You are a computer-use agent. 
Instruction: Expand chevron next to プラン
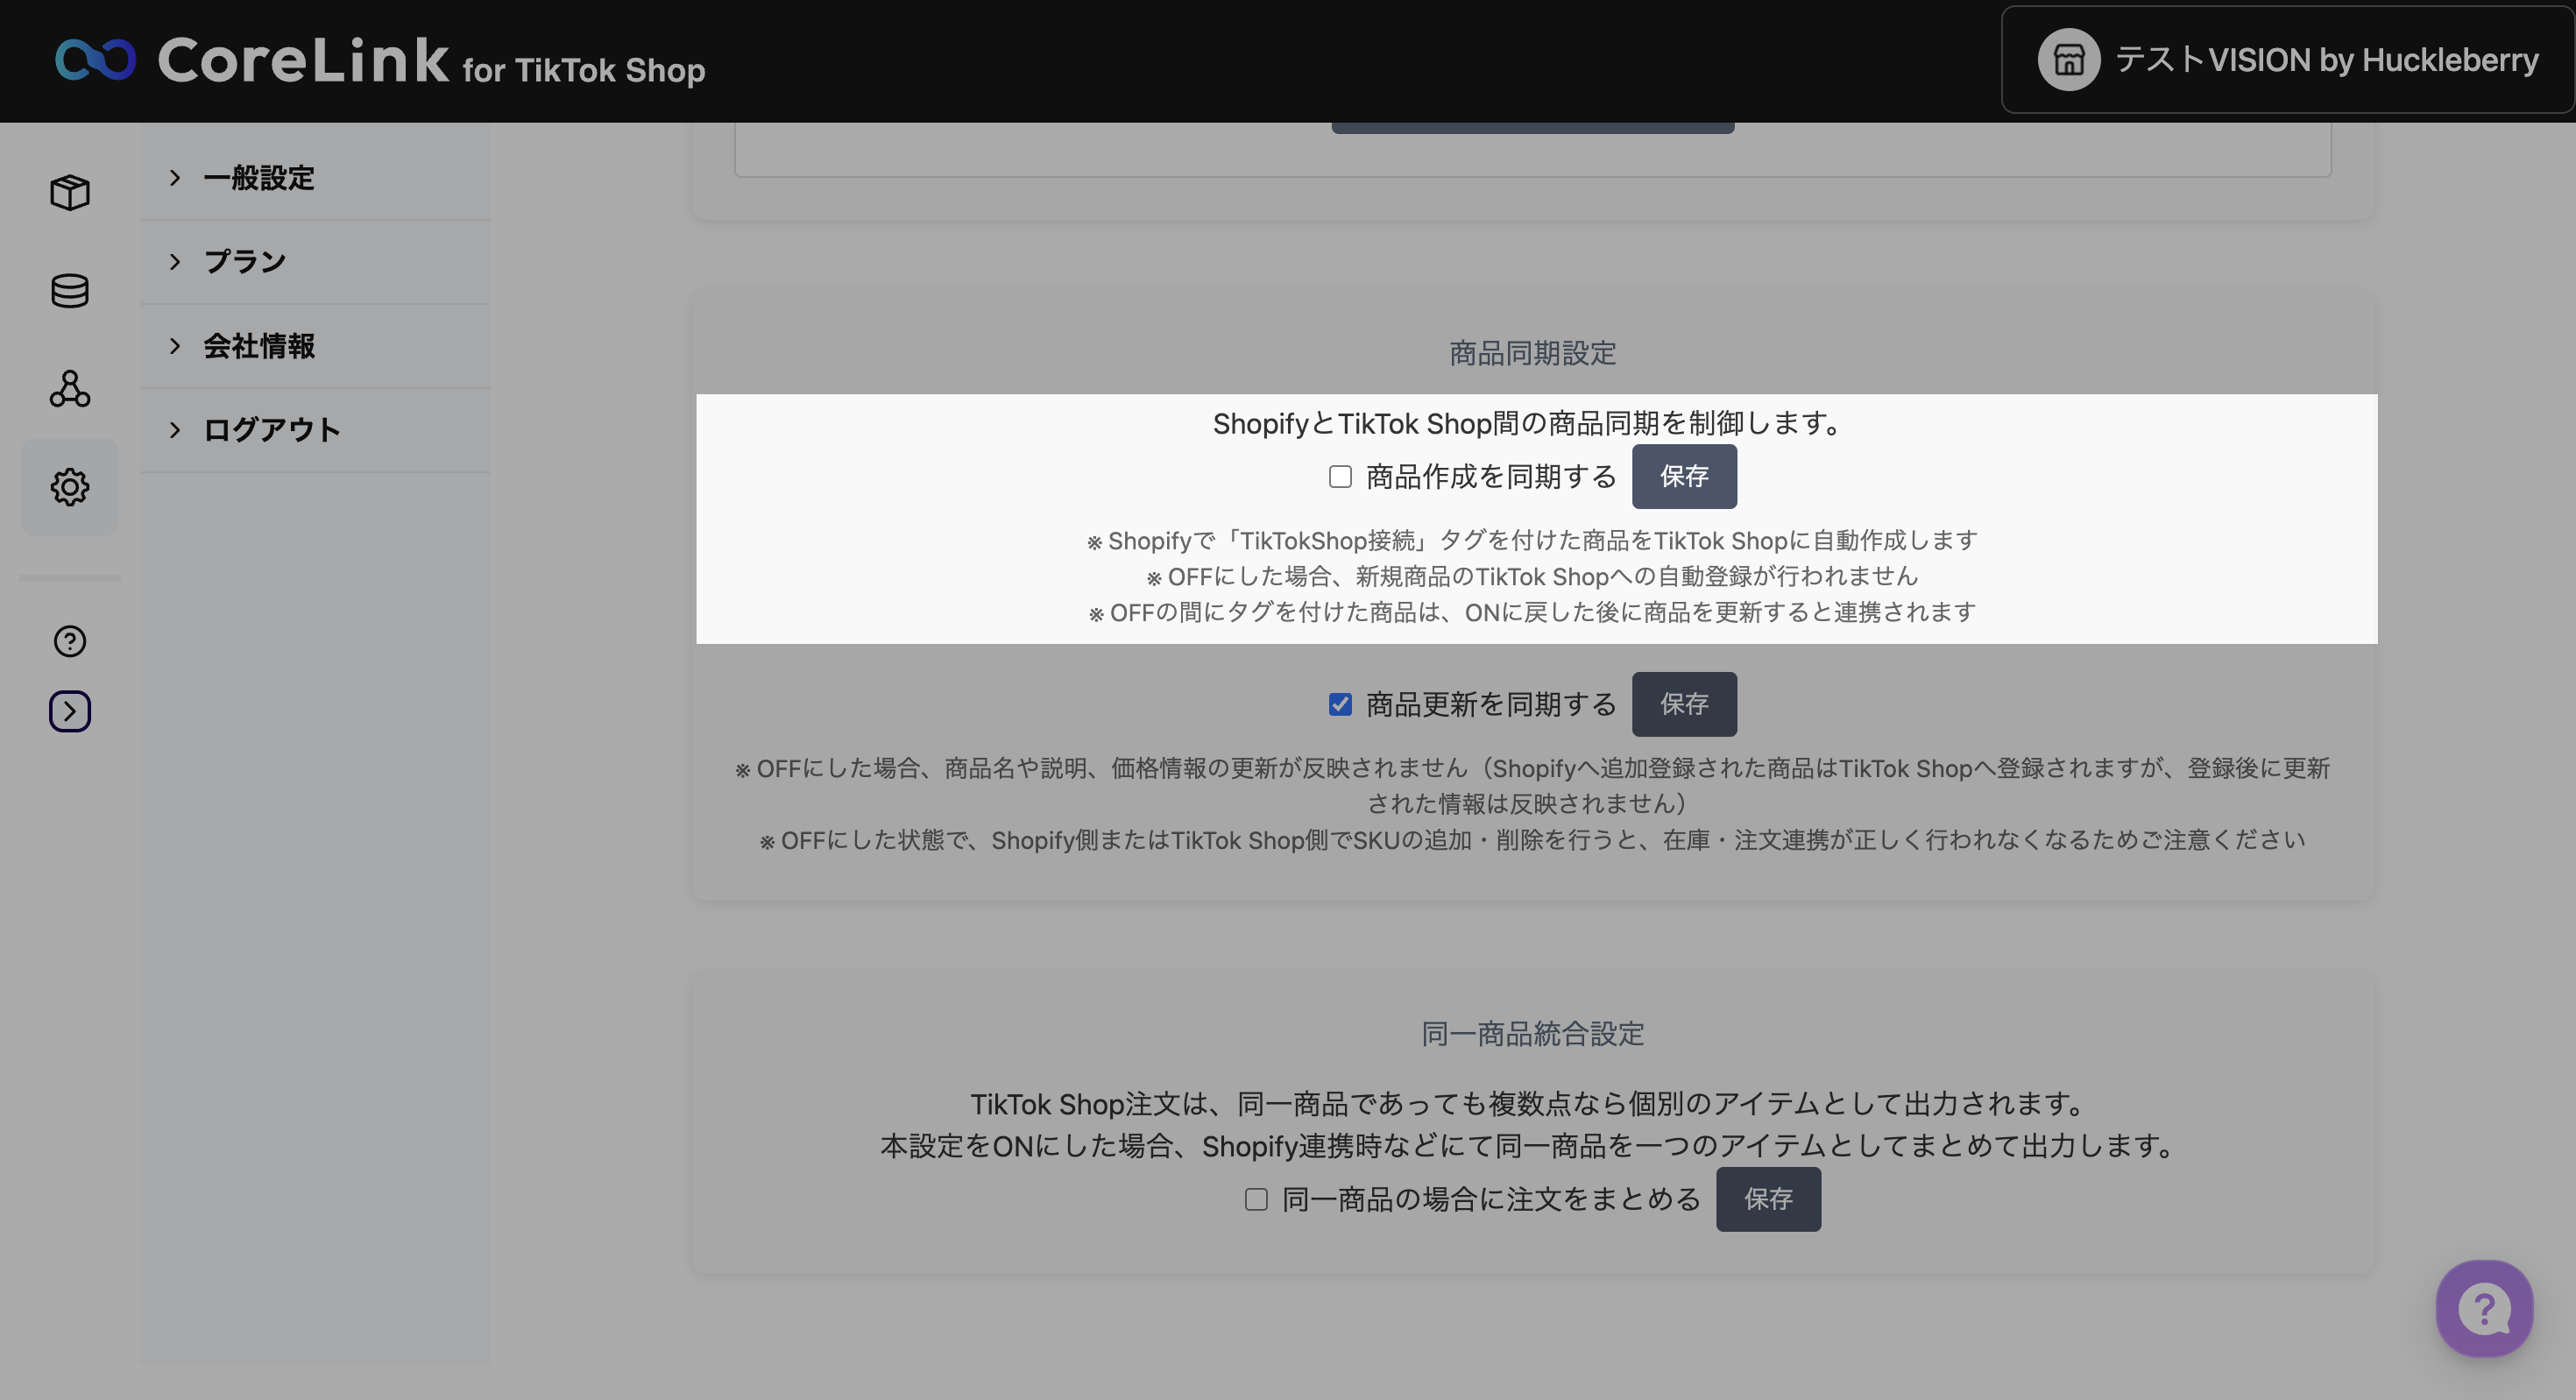click(175, 262)
